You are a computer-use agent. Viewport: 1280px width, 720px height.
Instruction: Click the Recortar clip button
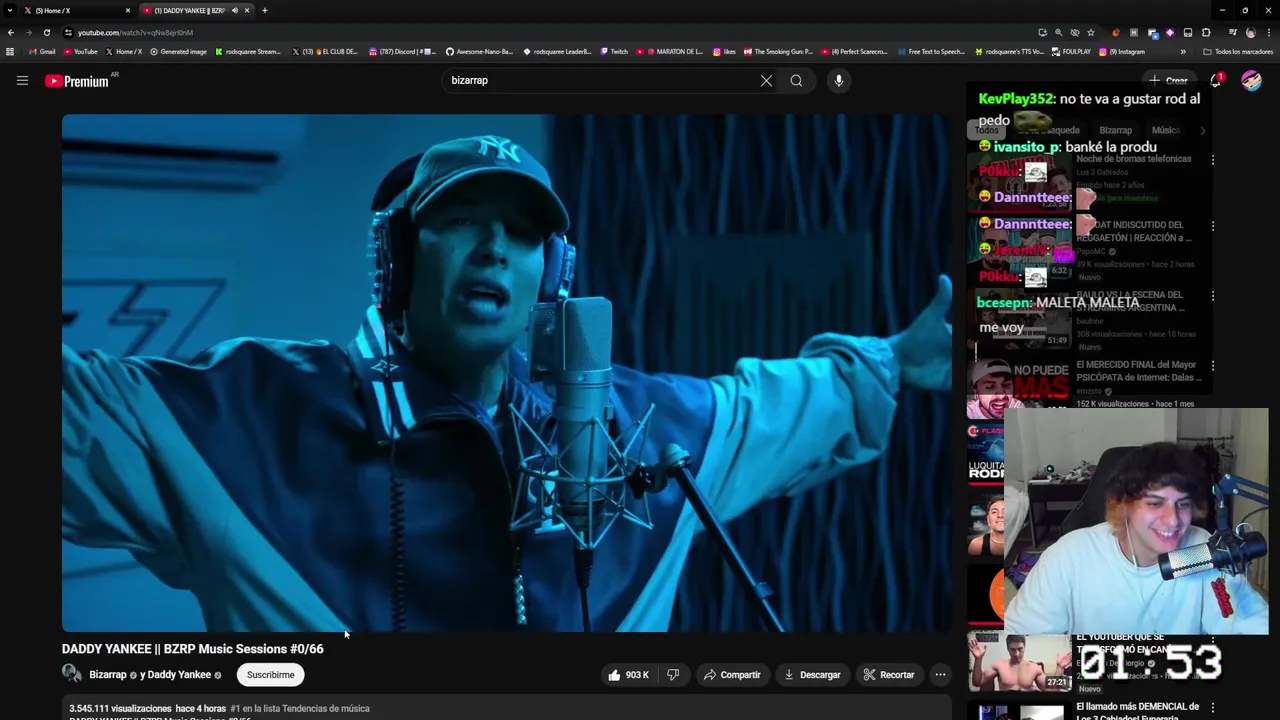point(889,675)
